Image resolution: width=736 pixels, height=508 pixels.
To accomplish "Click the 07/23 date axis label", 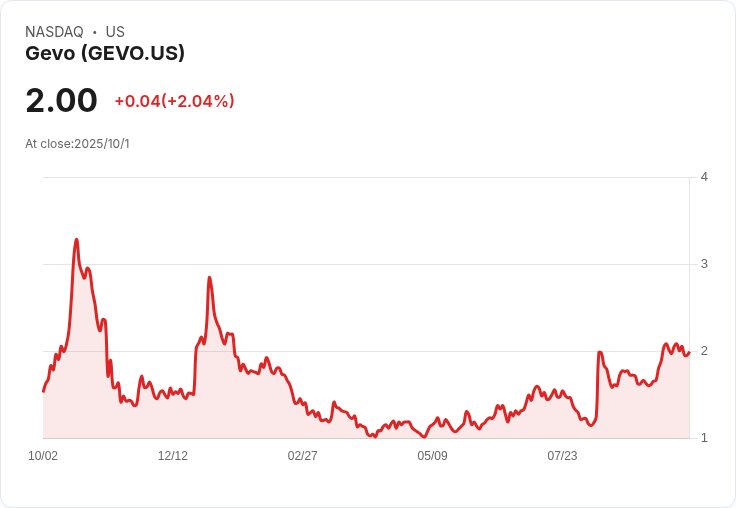I will tap(562, 456).
